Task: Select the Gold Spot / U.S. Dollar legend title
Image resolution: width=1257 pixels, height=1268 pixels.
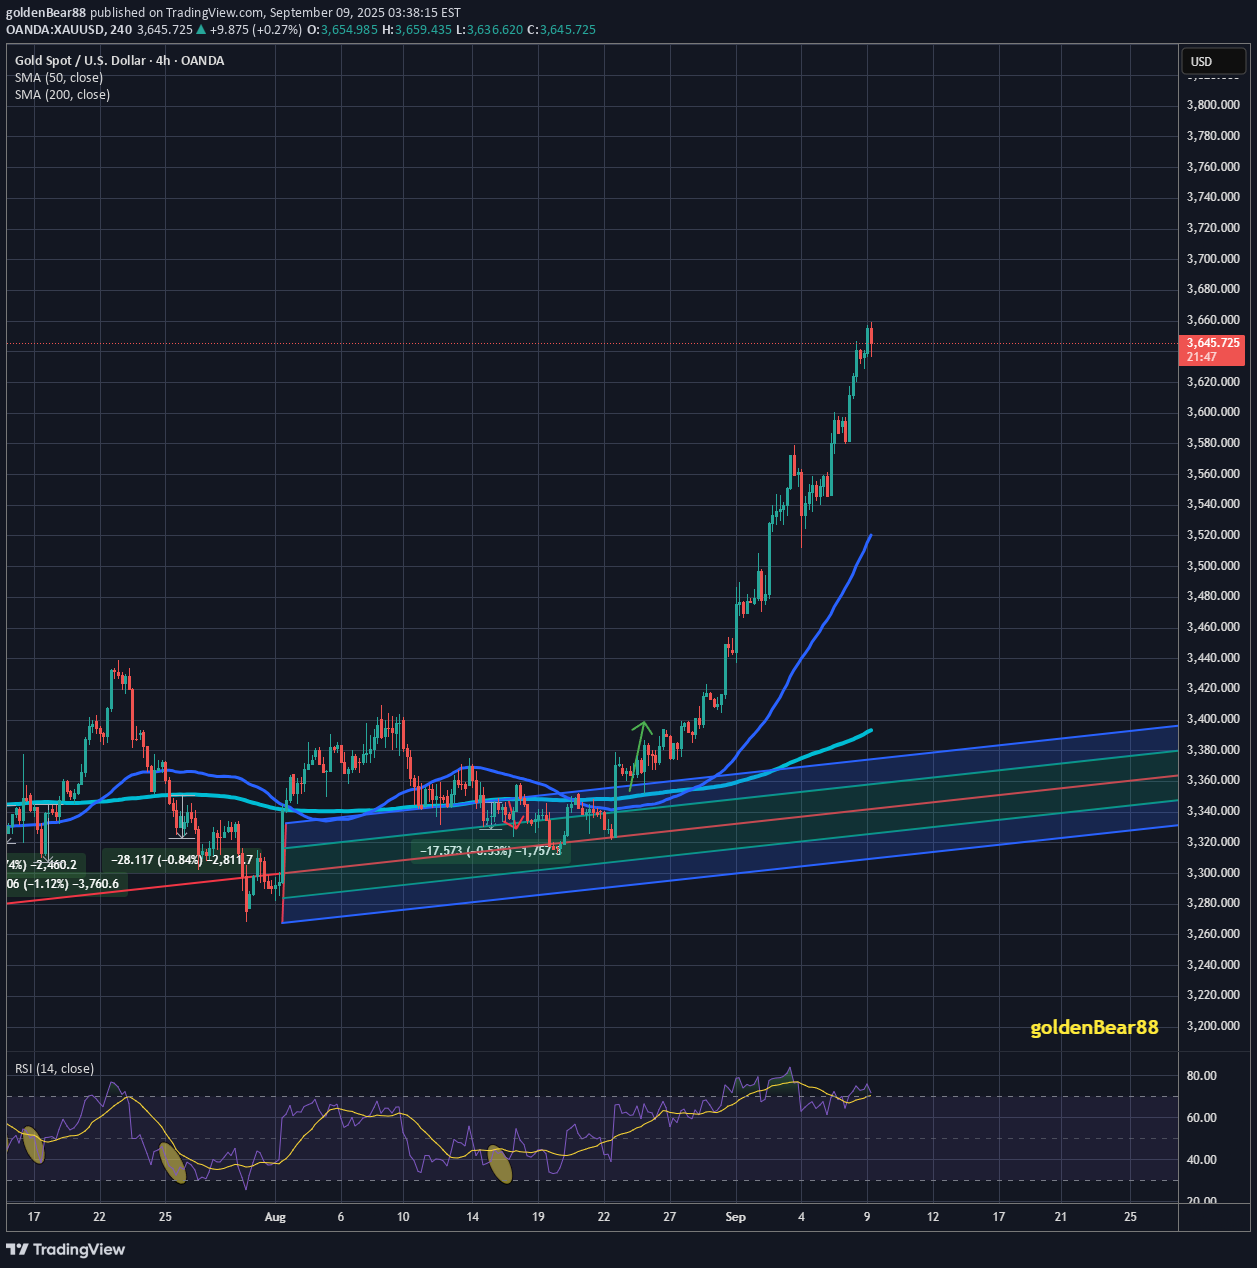Action: 119,60
